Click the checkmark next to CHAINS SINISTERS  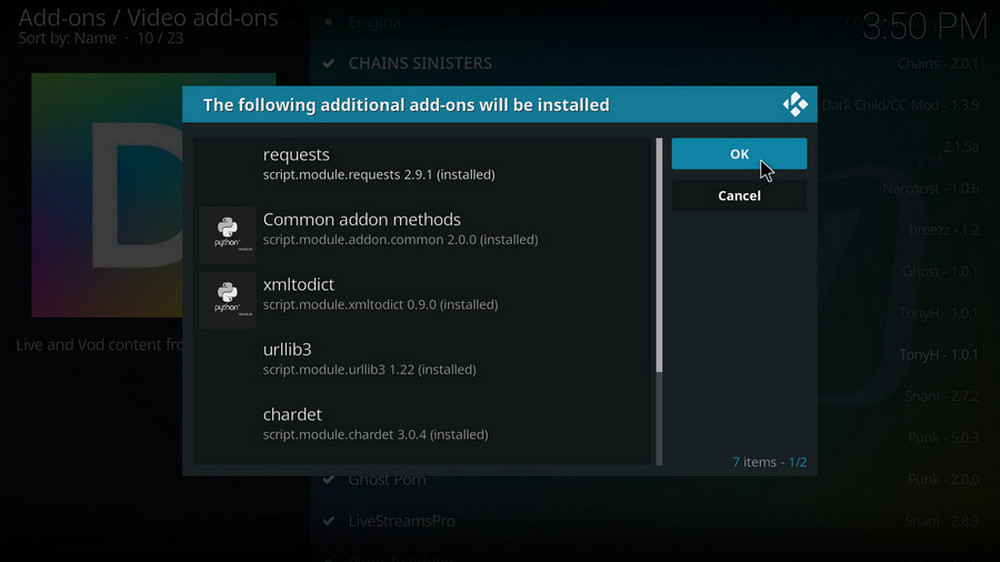[x=328, y=63]
